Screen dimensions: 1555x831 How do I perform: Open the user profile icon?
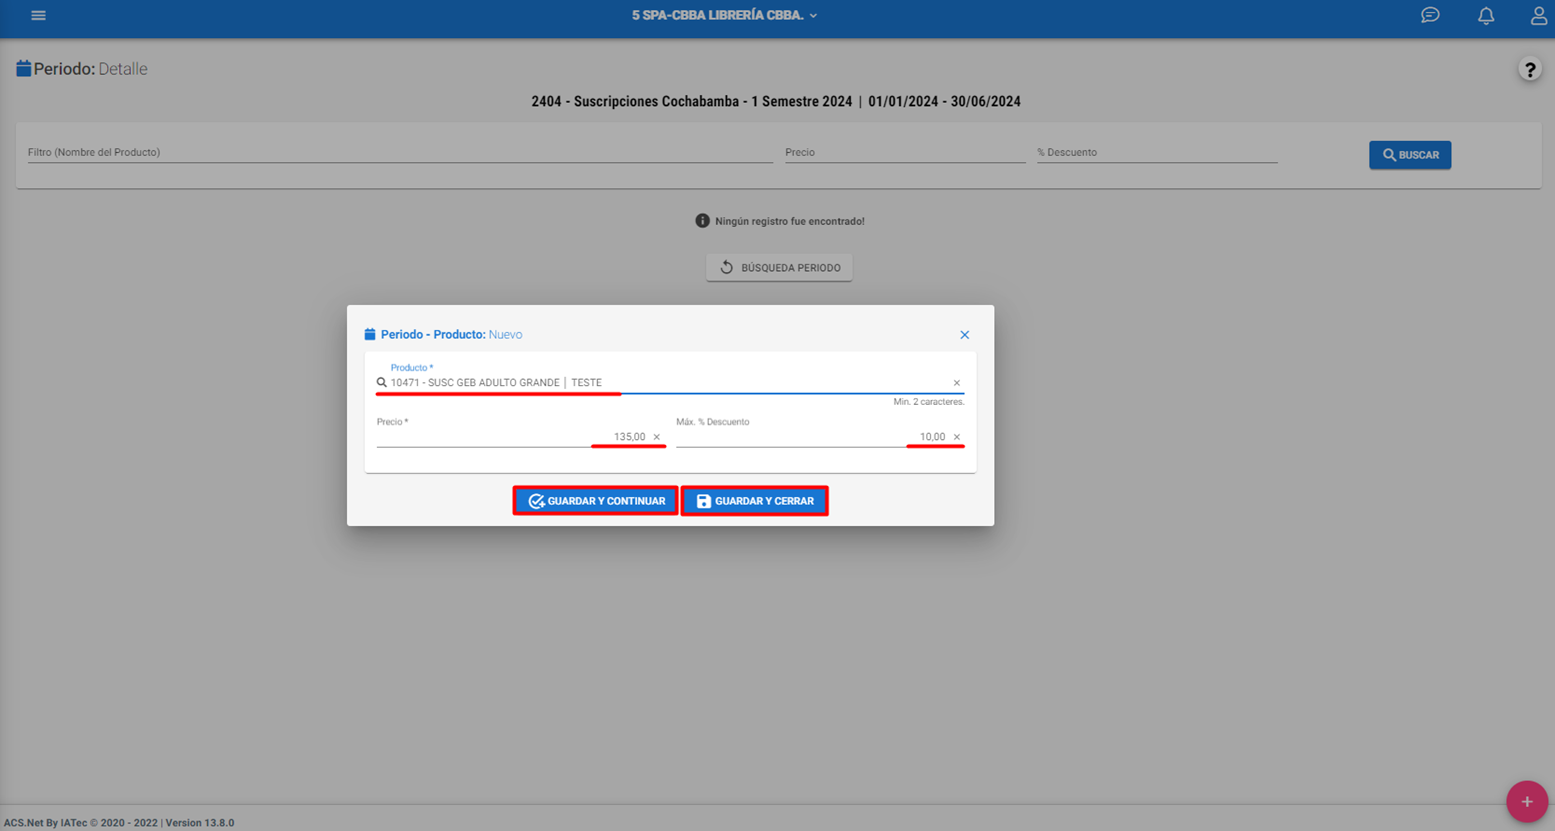(1538, 15)
